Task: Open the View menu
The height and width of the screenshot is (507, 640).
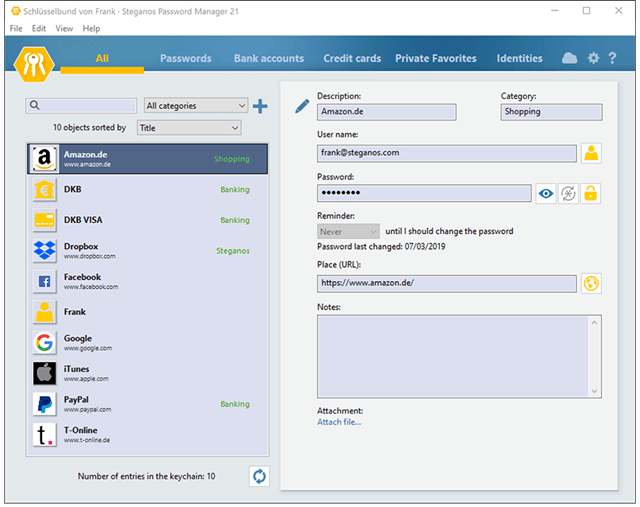Action: (x=64, y=29)
